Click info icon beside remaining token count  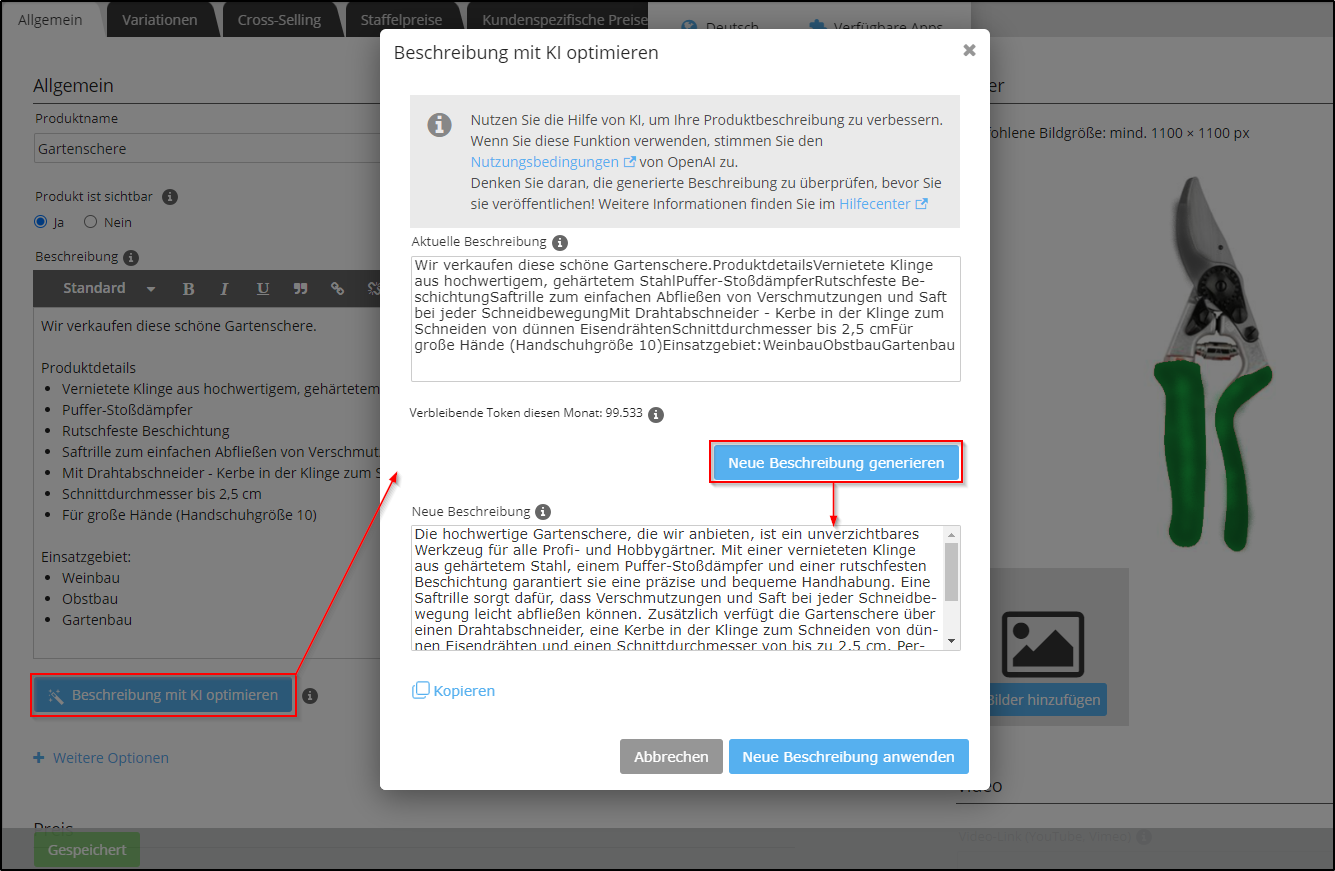(x=656, y=414)
